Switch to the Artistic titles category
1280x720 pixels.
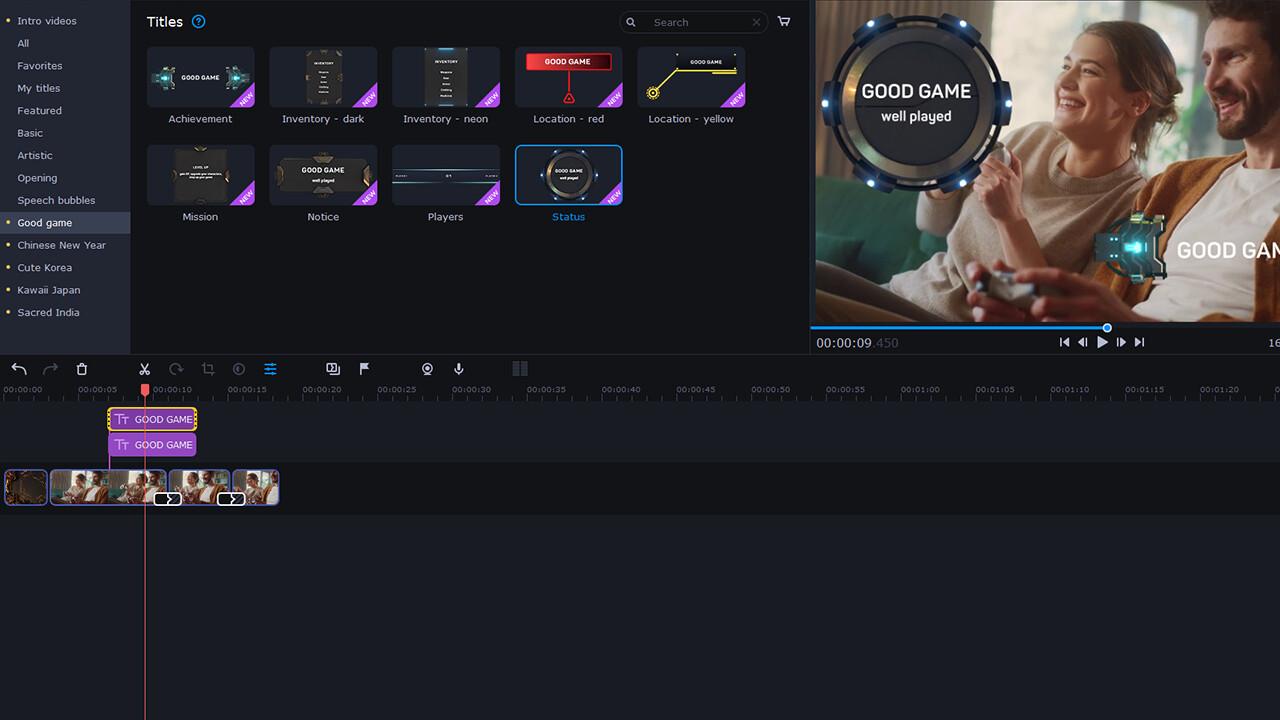tap(34, 155)
